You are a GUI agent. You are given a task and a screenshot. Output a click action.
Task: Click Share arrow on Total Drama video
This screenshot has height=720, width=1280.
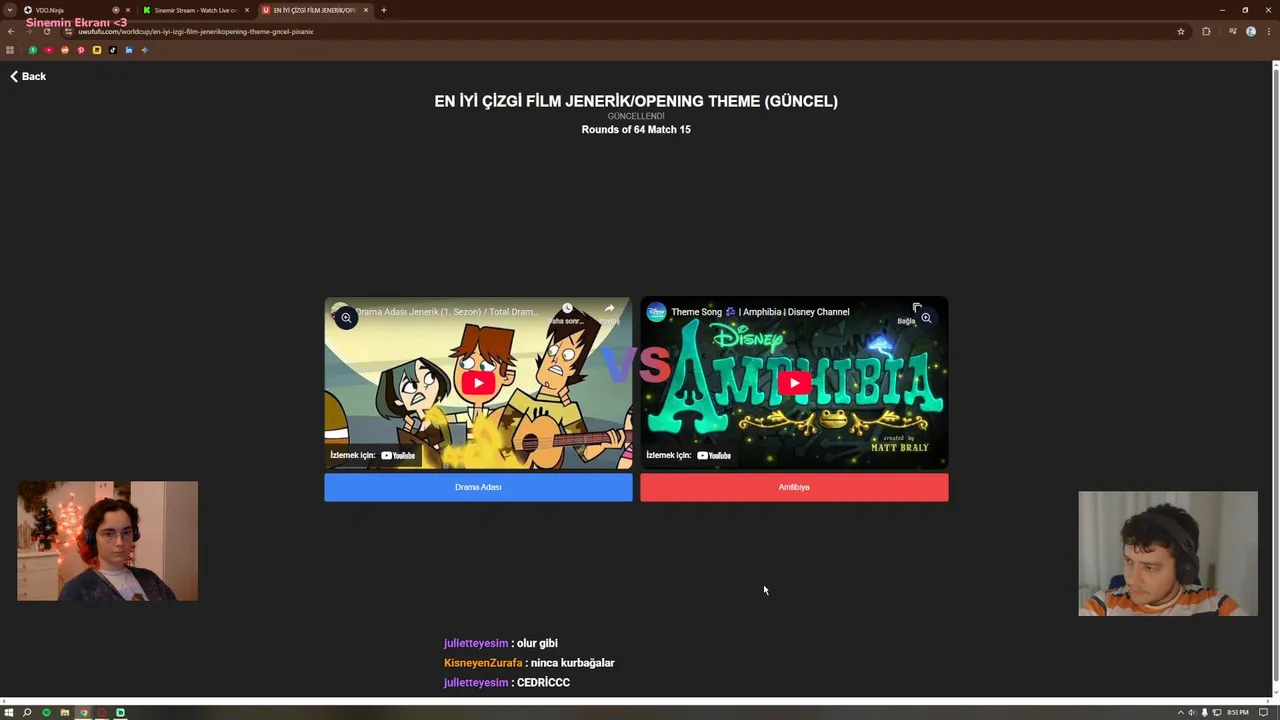point(609,309)
